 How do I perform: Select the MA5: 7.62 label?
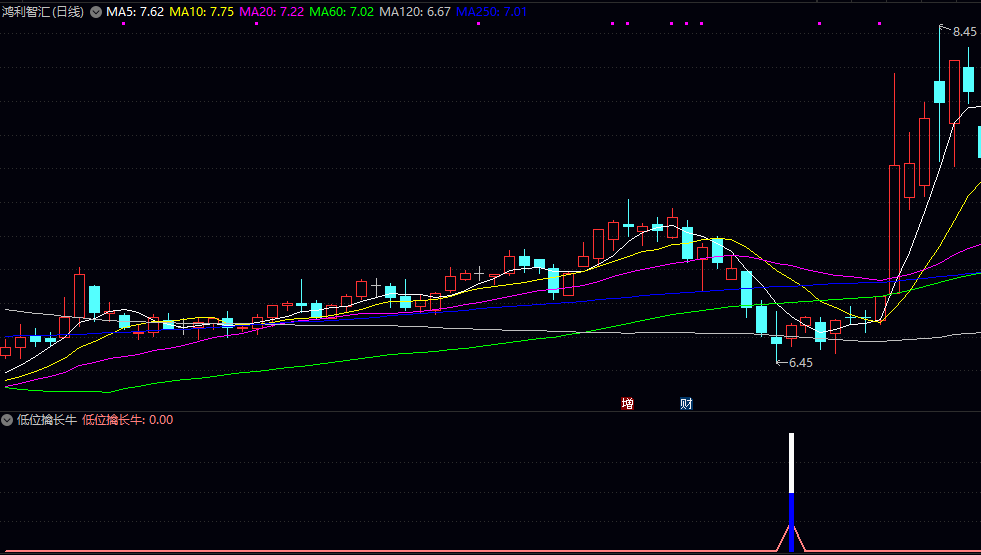[135, 12]
